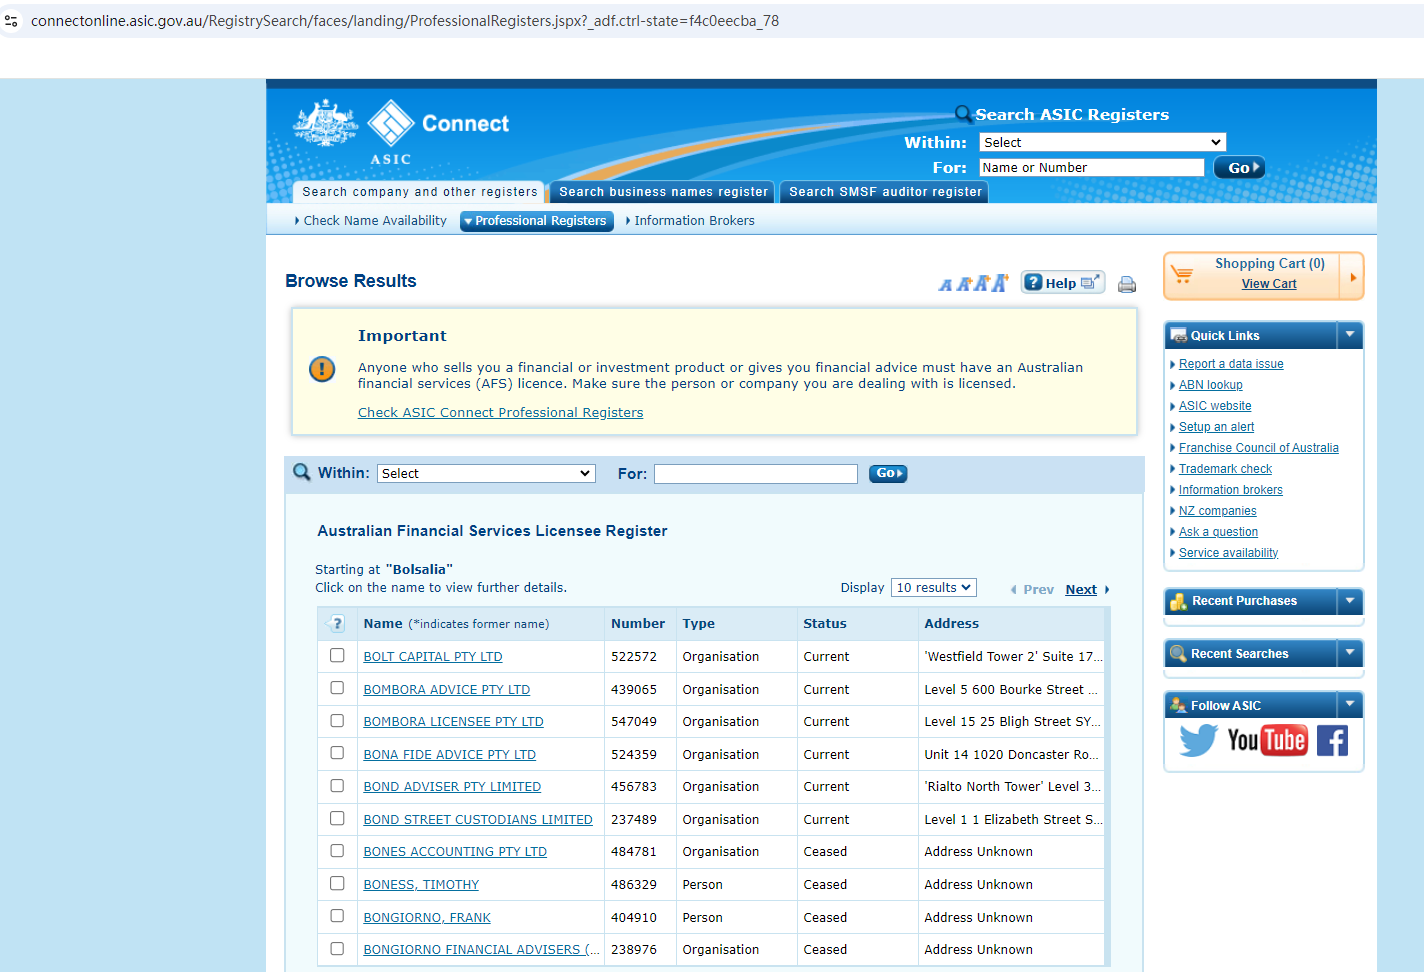
Task: Click the question mark icon in table header
Action: coord(337,624)
